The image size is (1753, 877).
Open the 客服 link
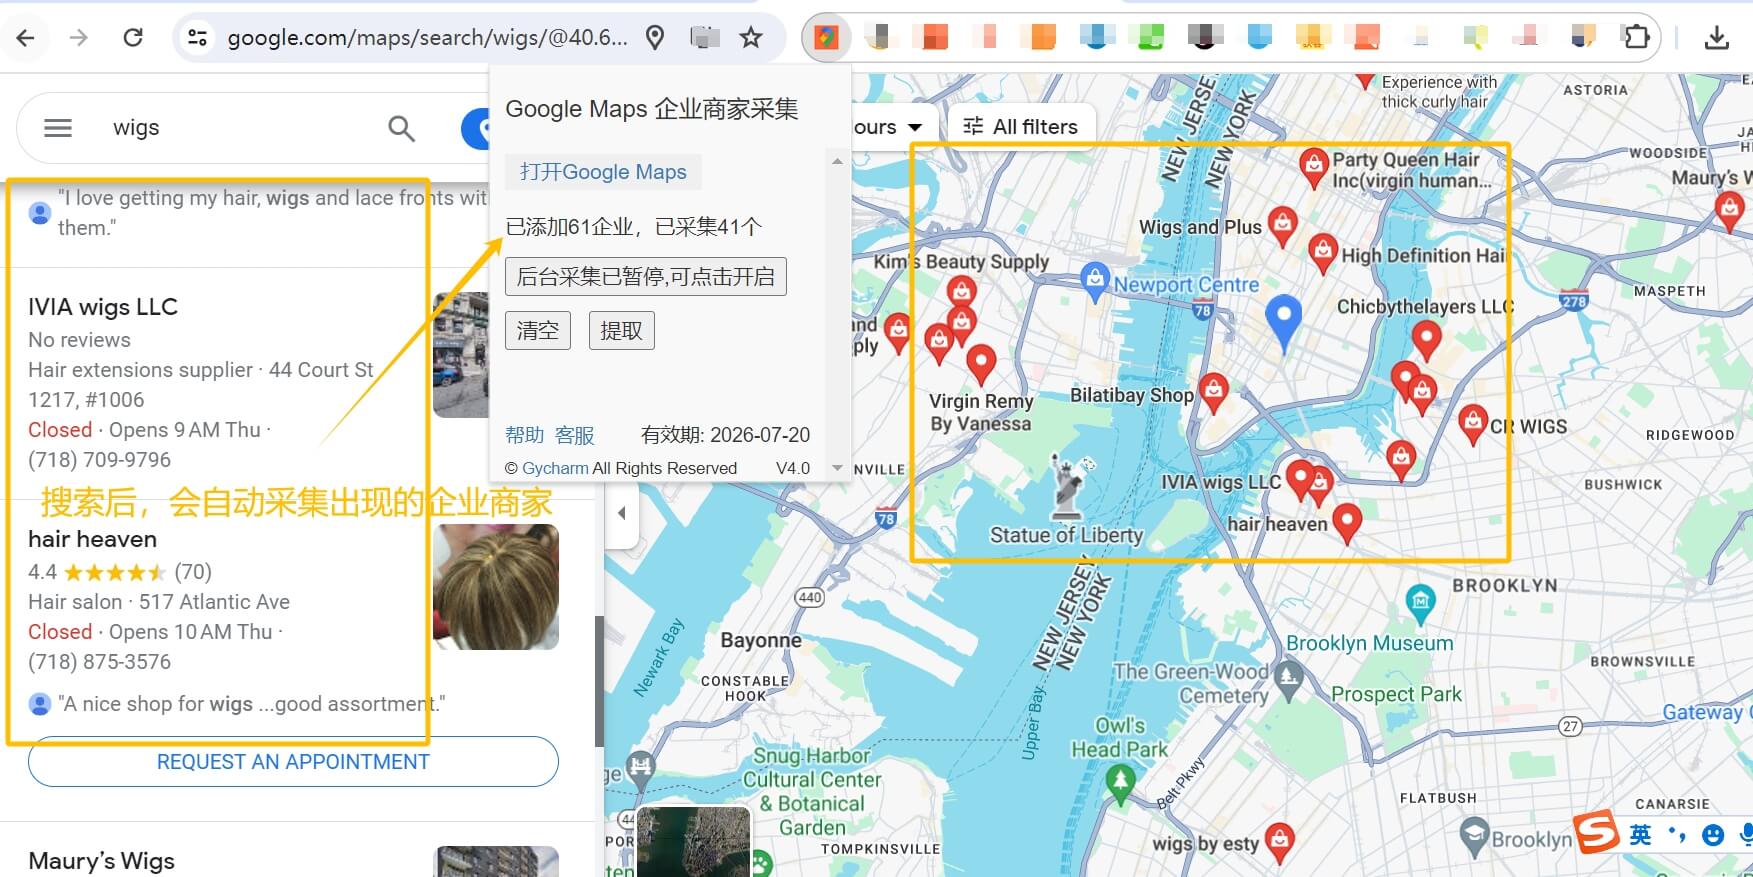[575, 435]
